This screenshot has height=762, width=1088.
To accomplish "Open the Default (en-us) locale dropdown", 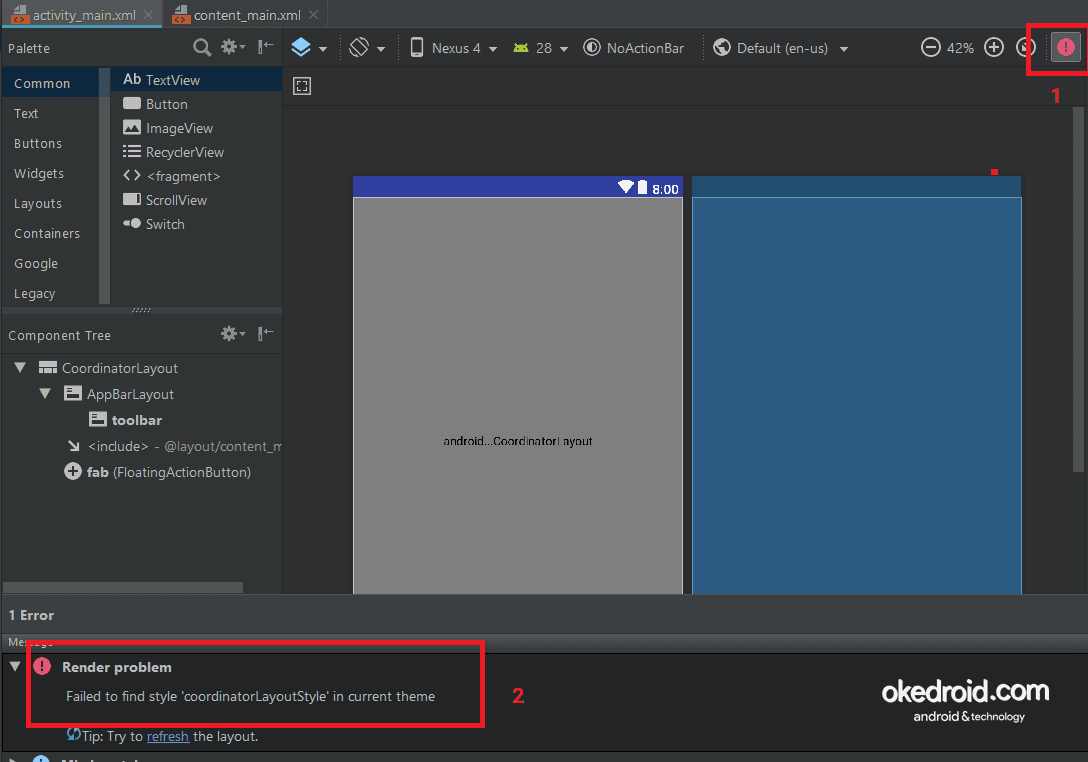I will pos(781,48).
